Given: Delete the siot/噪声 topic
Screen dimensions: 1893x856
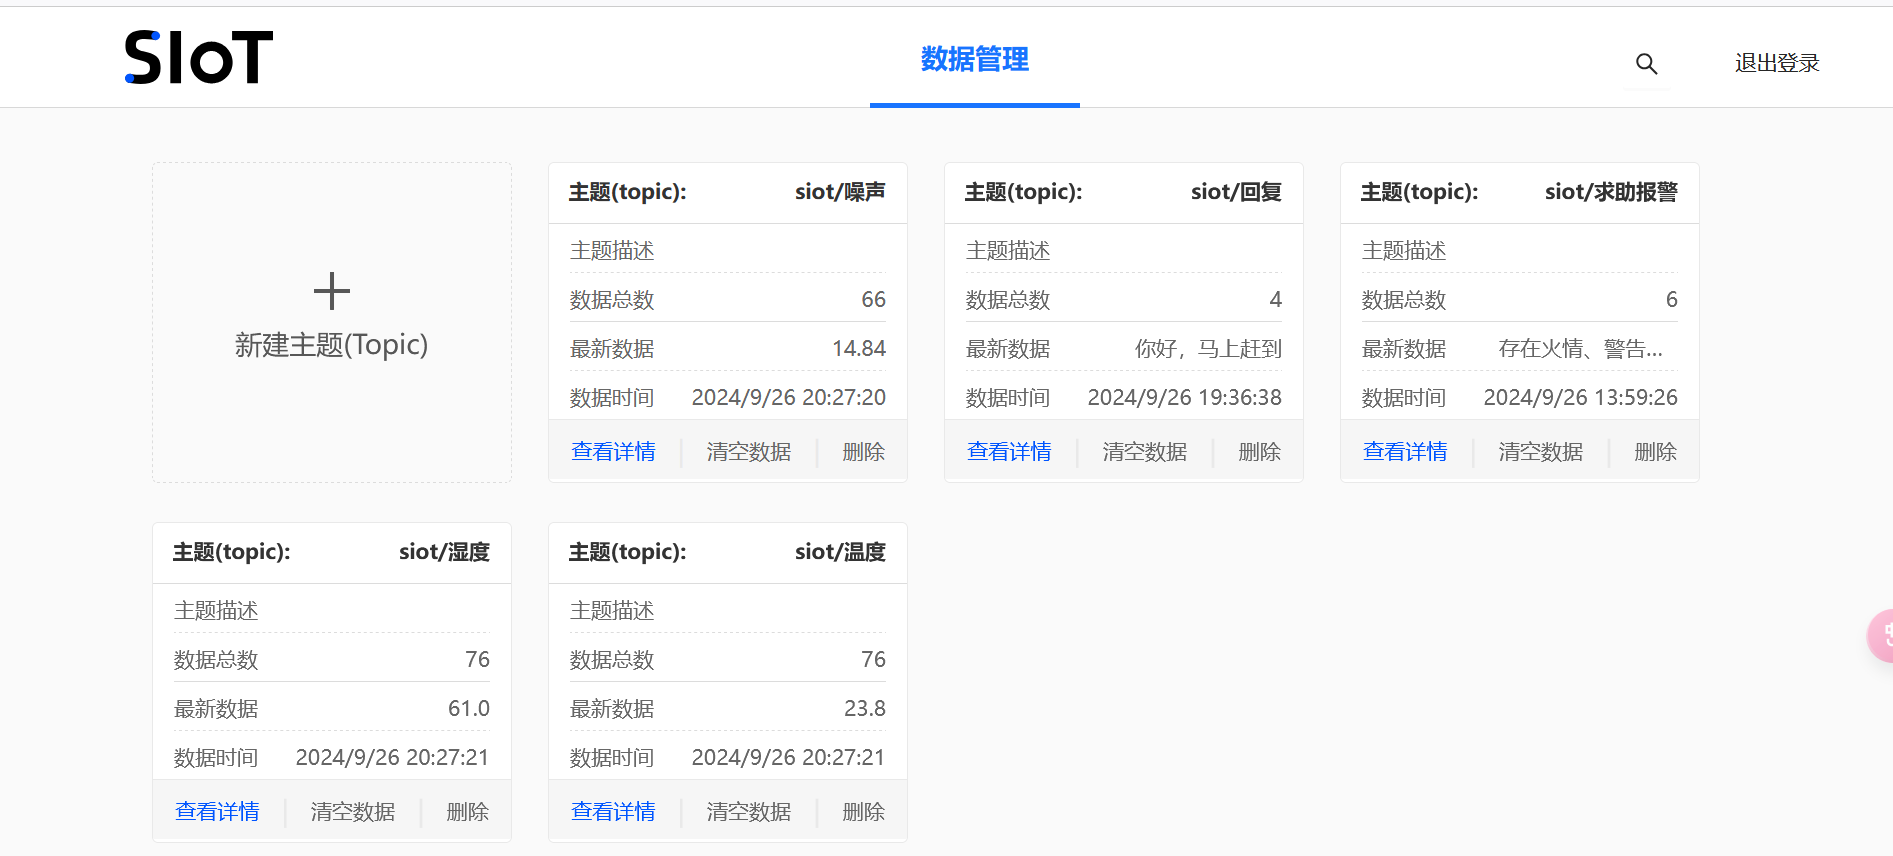Looking at the screenshot, I should (x=864, y=452).
